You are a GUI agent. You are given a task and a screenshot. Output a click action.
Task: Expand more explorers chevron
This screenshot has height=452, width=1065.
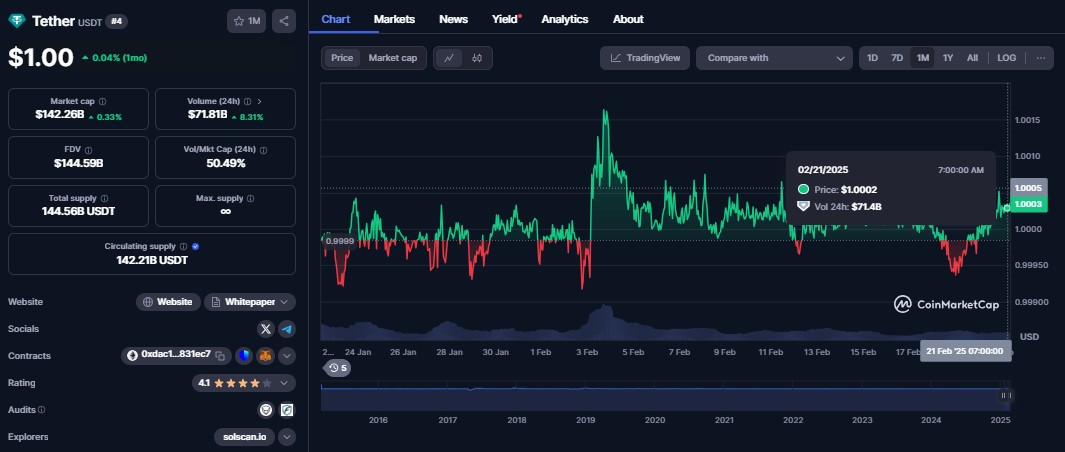[287, 437]
